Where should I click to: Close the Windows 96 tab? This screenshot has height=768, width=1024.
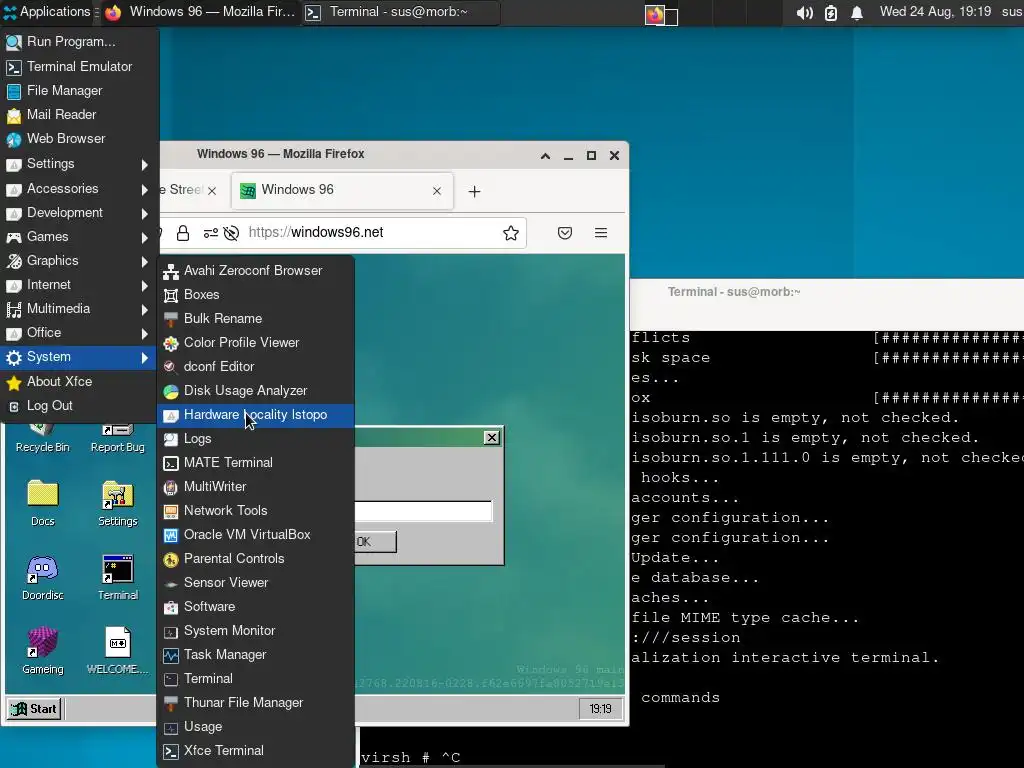click(437, 191)
